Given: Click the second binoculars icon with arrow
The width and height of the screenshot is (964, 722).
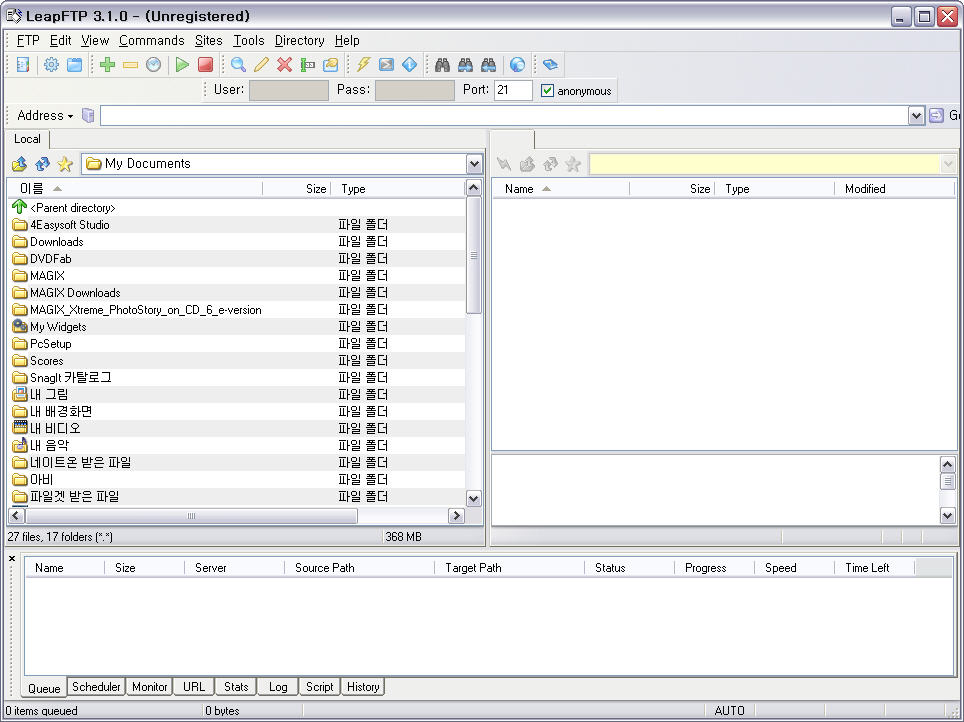Looking at the screenshot, I should (x=465, y=65).
